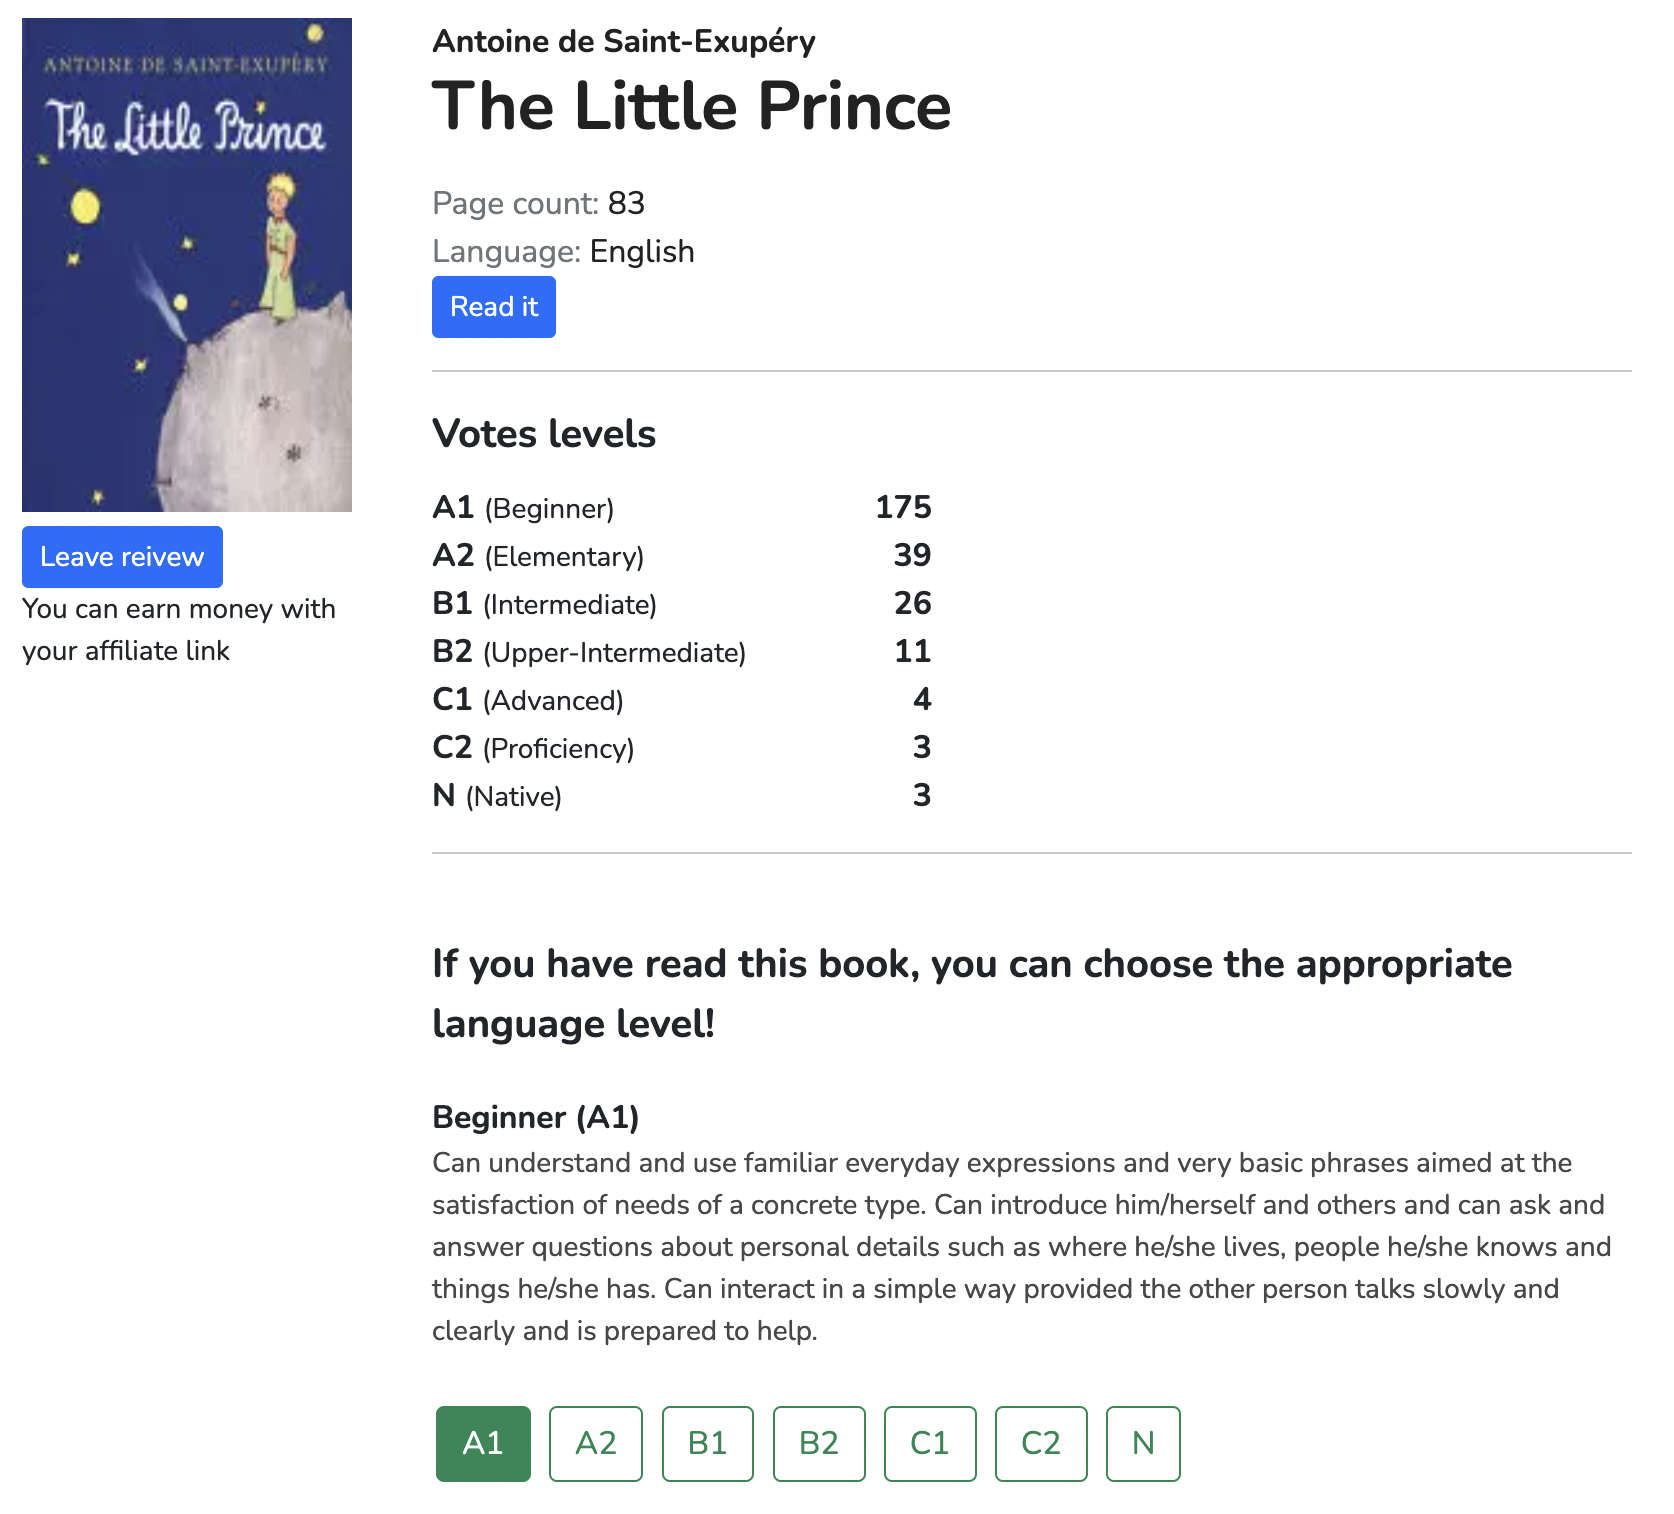Click the B2 (Upper-Intermediate) votes row
This screenshot has width=1674, height=1514.
pos(680,652)
